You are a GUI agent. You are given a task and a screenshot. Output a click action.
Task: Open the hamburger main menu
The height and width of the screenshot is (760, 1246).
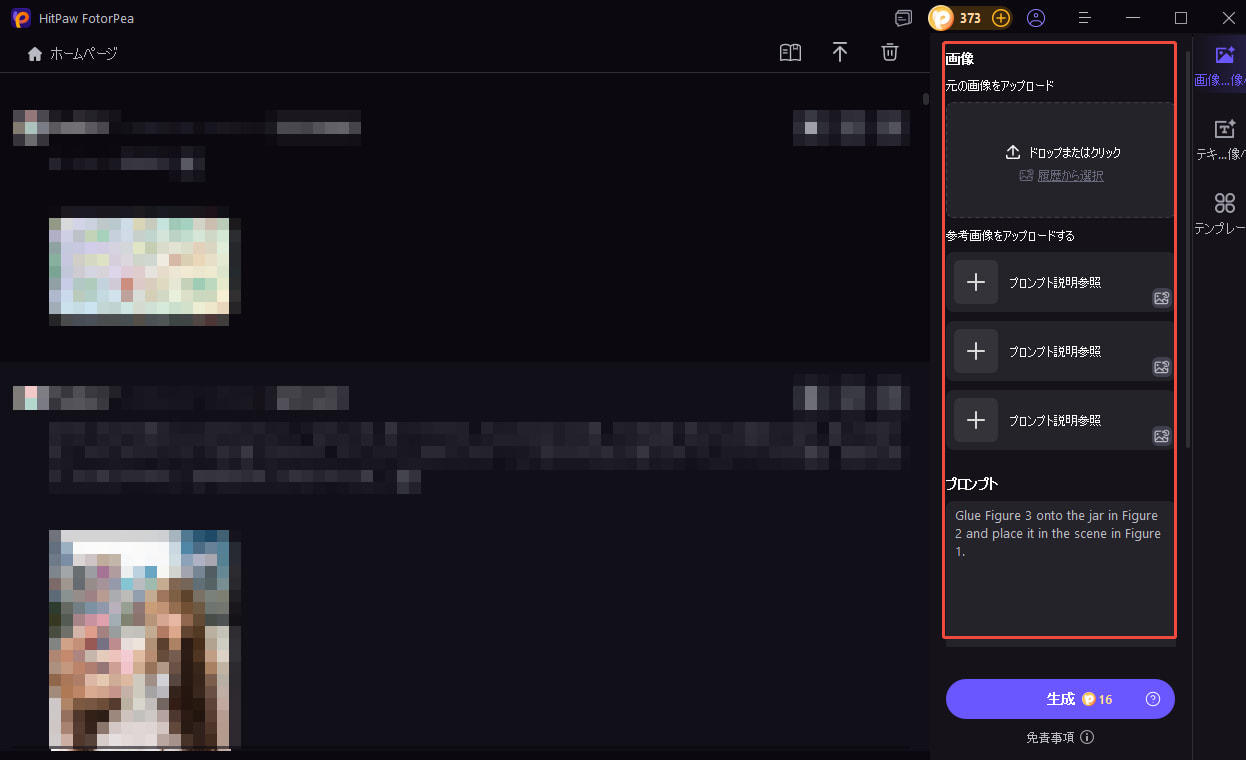click(x=1085, y=18)
